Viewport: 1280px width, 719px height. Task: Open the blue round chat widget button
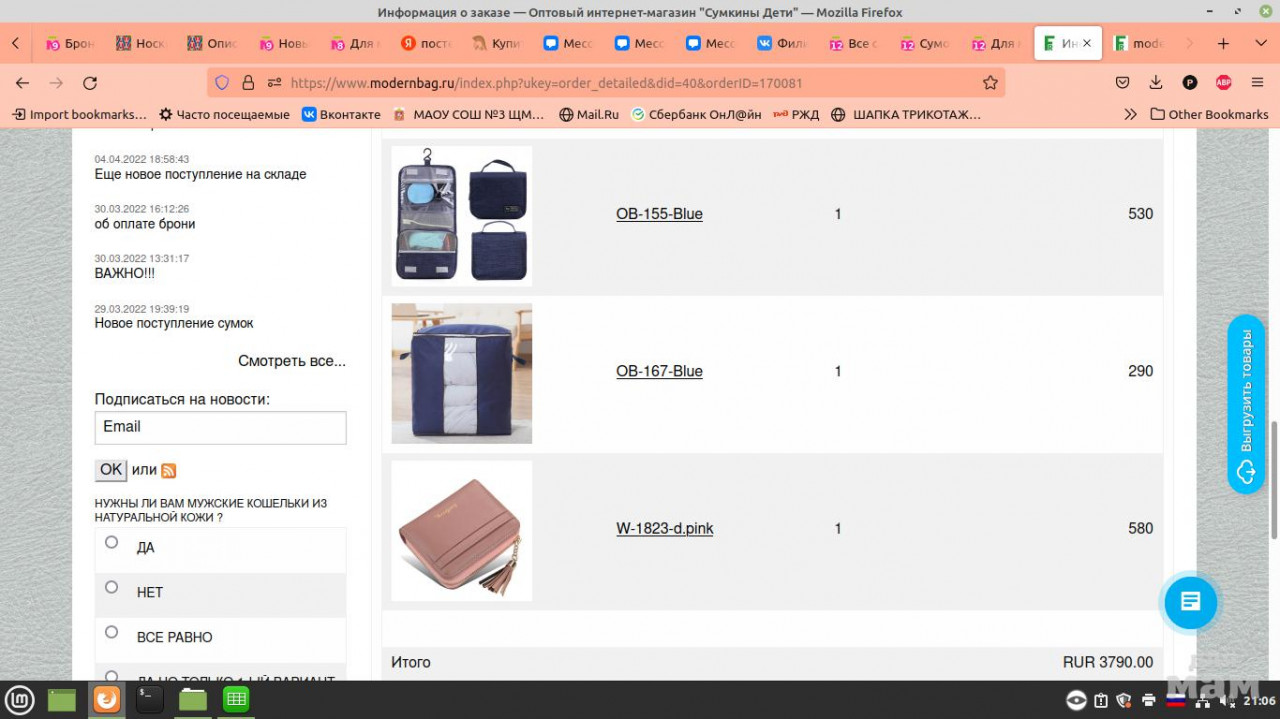click(1190, 601)
